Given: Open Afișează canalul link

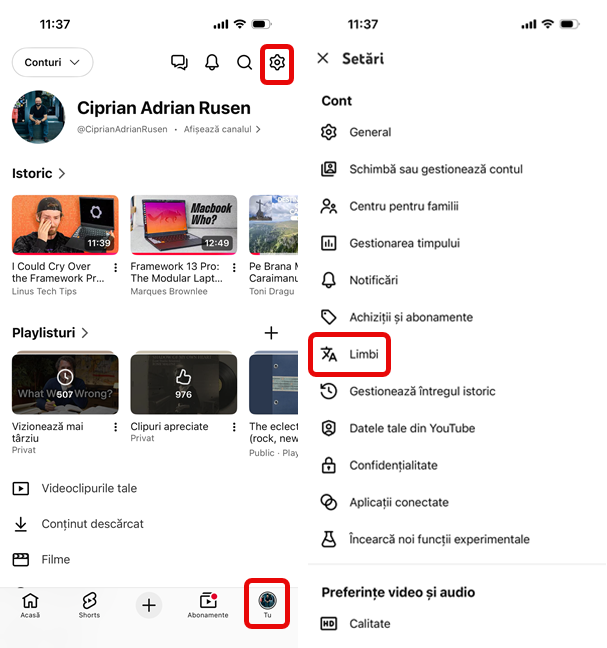Looking at the screenshot, I should (x=222, y=129).
